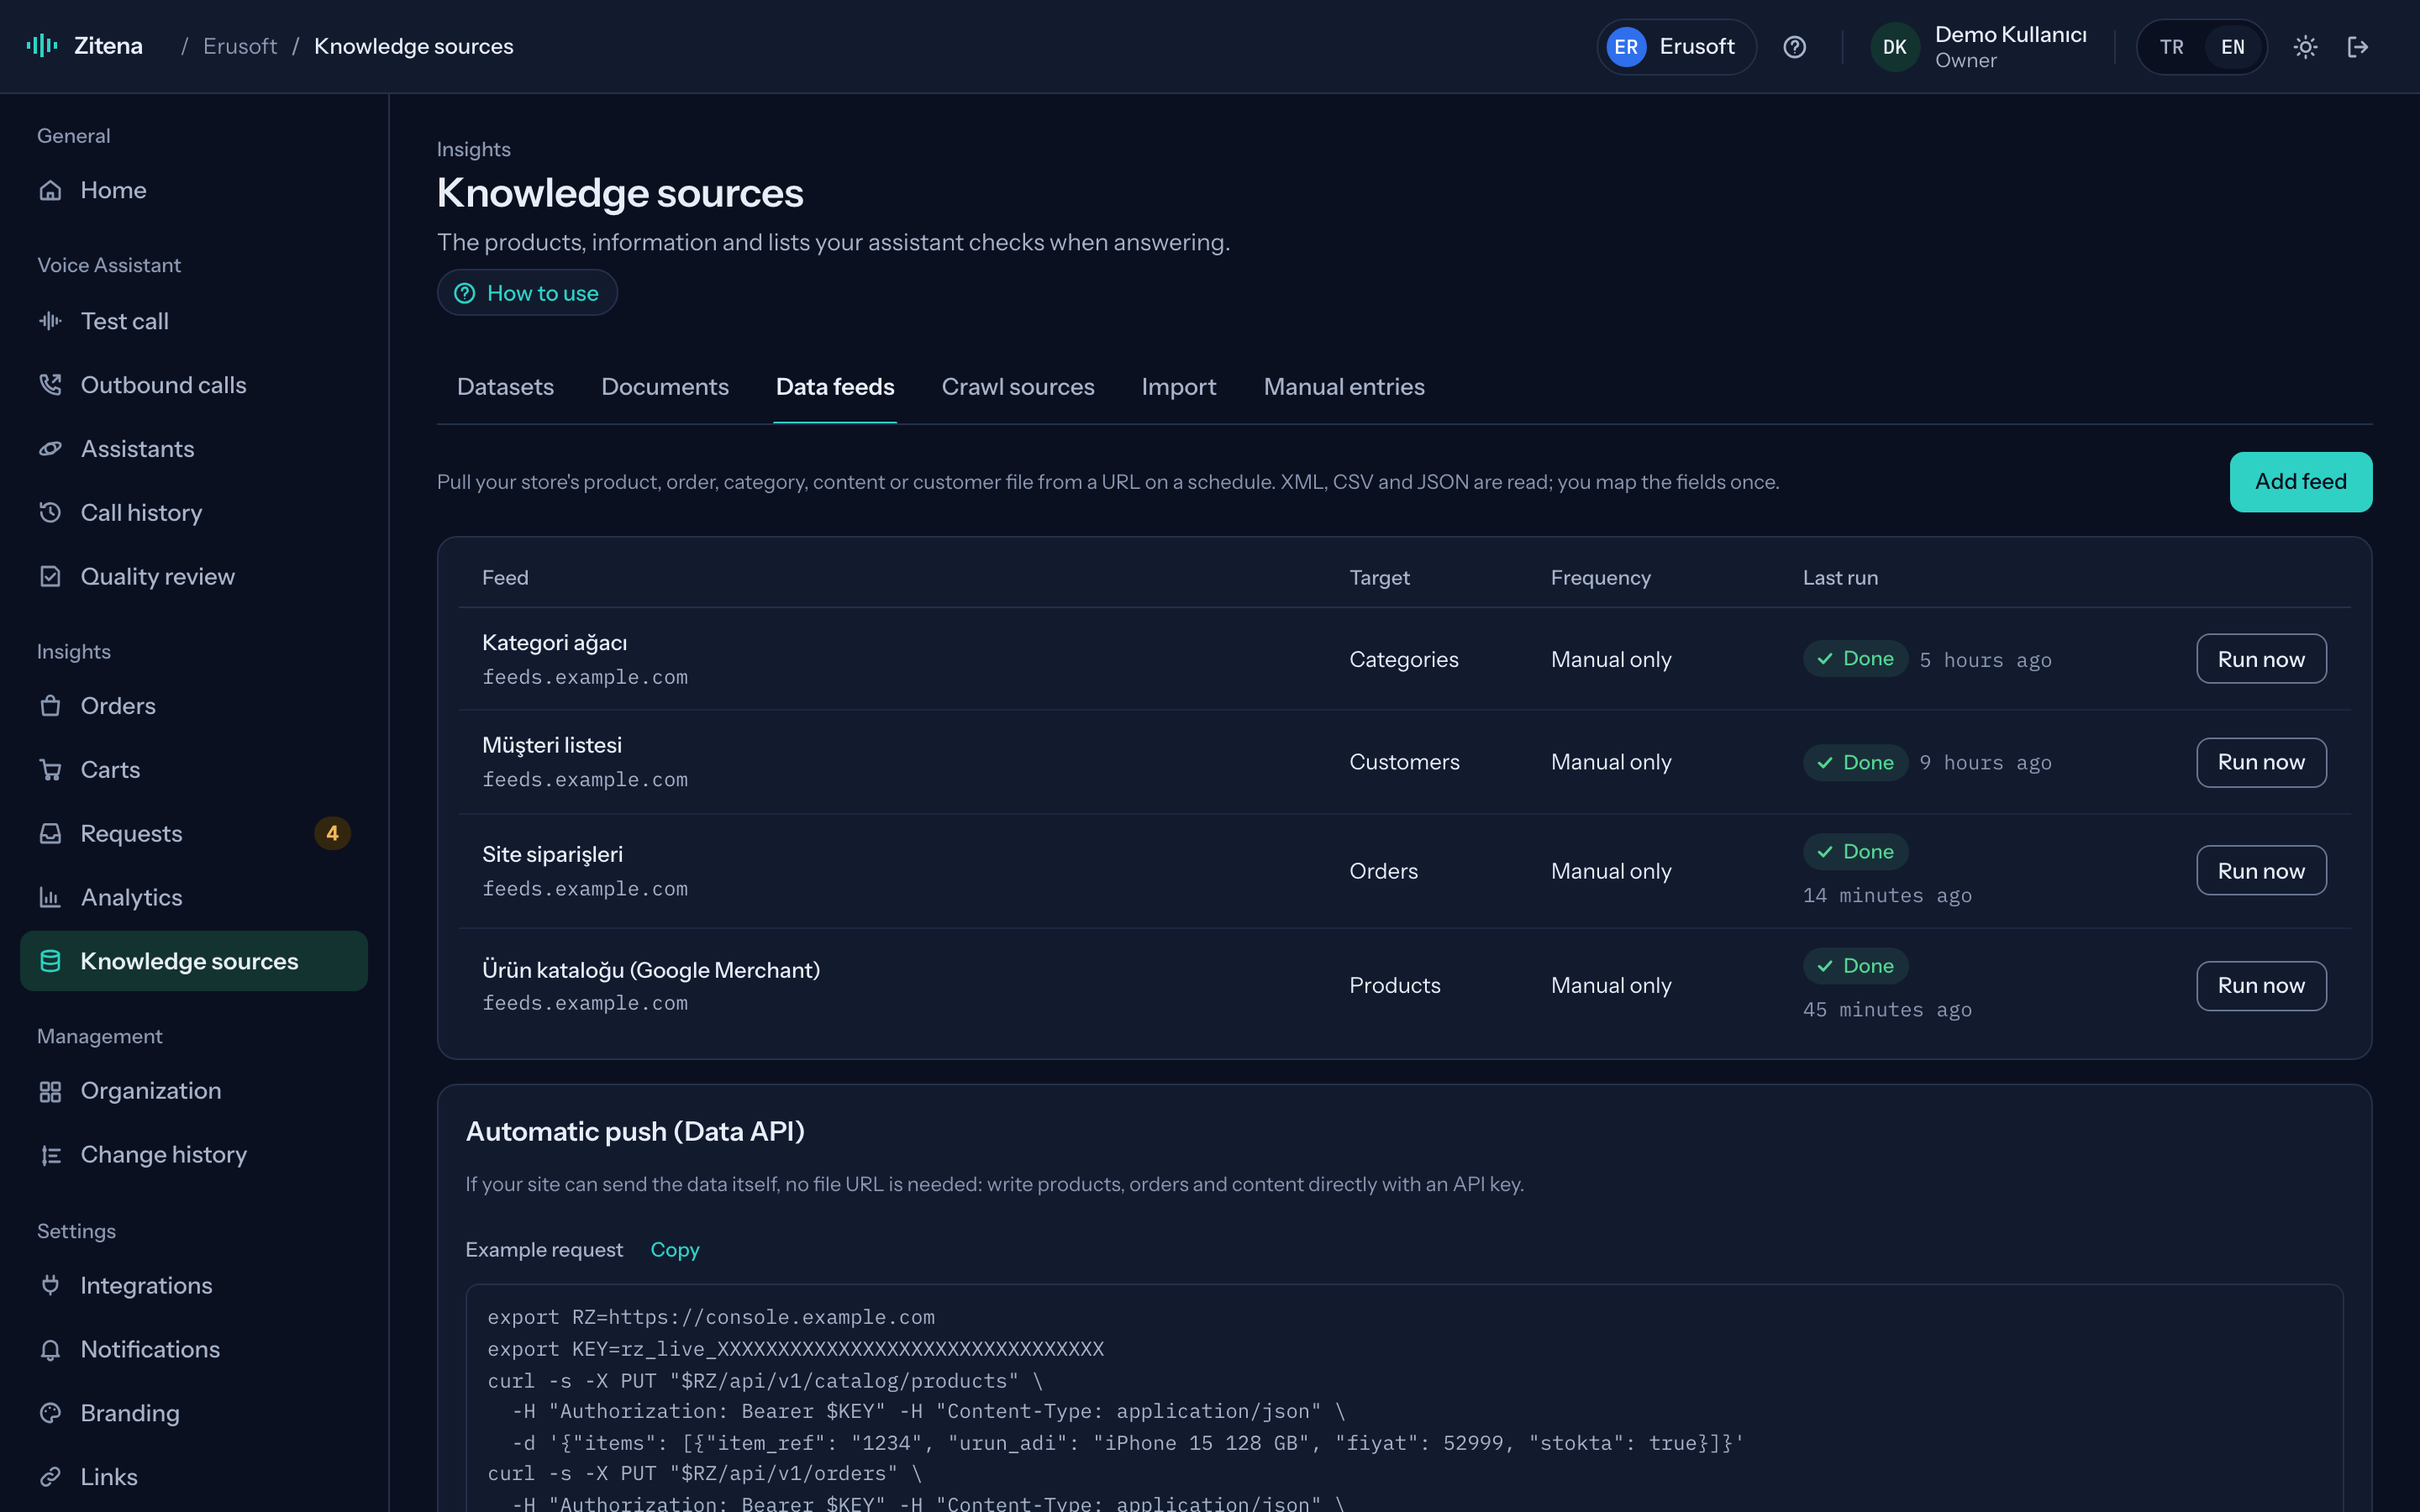Click the Zitena waveform logo icon
2420x1512 pixels.
coord(42,46)
